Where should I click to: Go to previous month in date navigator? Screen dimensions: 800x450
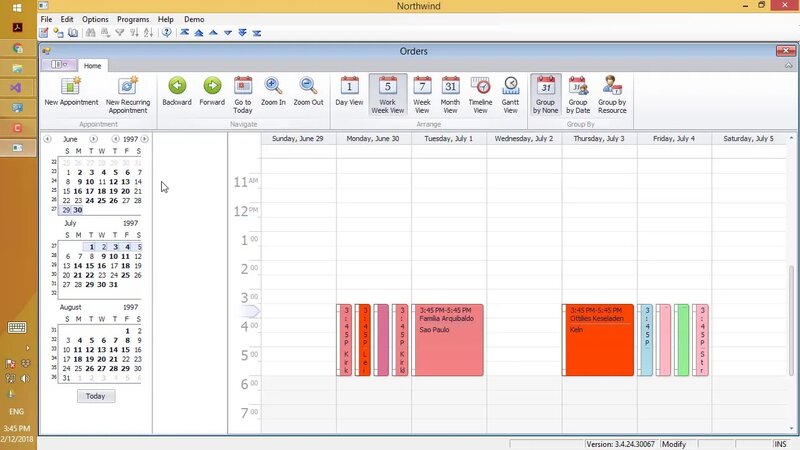coord(47,139)
